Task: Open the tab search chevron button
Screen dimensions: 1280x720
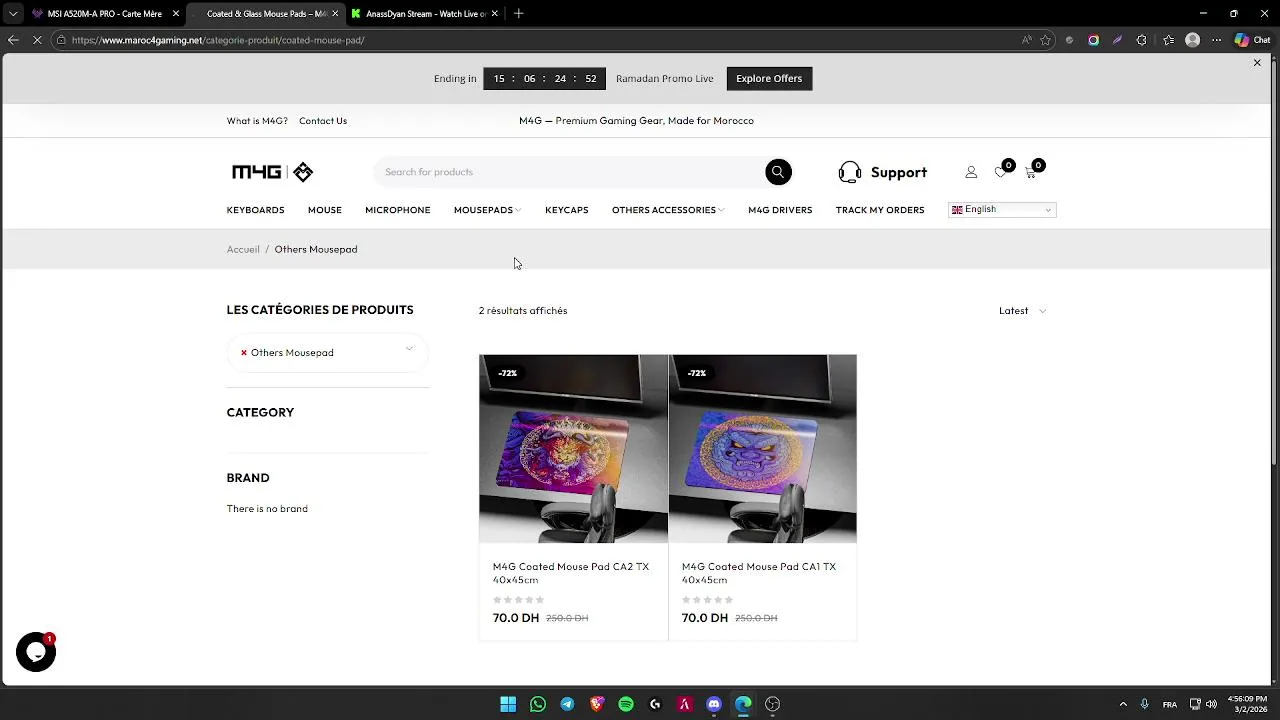Action: pos(13,14)
